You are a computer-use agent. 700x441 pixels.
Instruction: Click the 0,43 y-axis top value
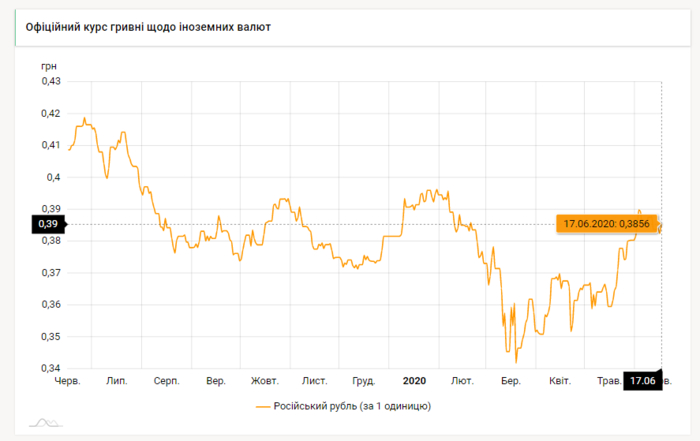tap(50, 81)
